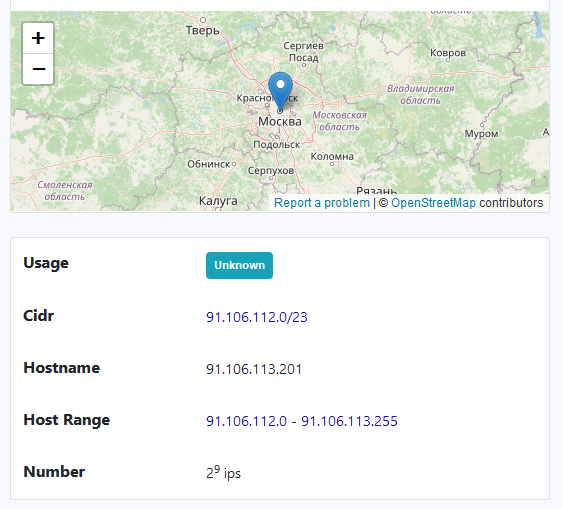Viewport: 562px width, 509px height.
Task: Select the hostname value 91.106.113.201
Action: [254, 369]
